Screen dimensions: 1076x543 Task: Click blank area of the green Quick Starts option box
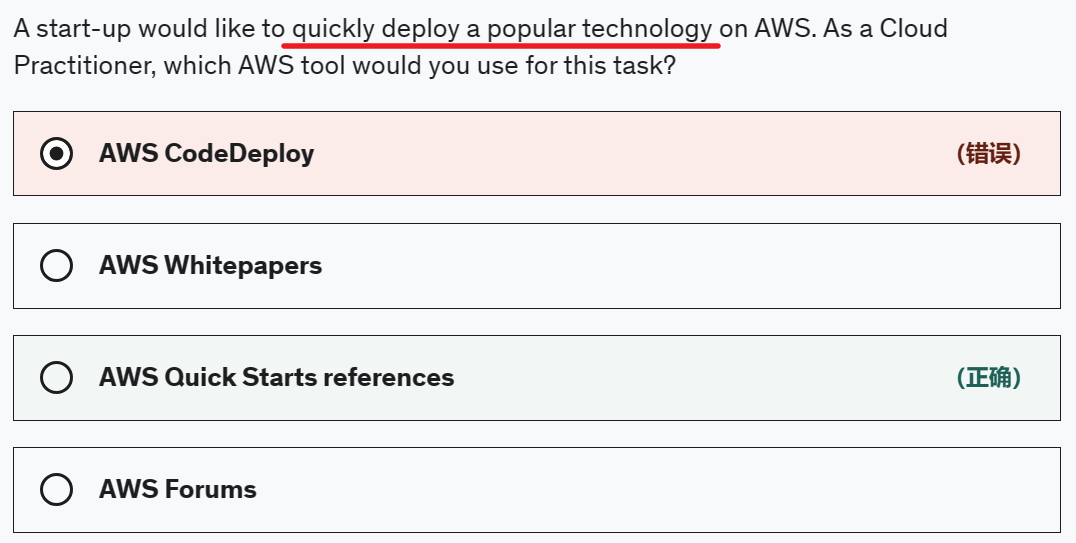(x=700, y=377)
